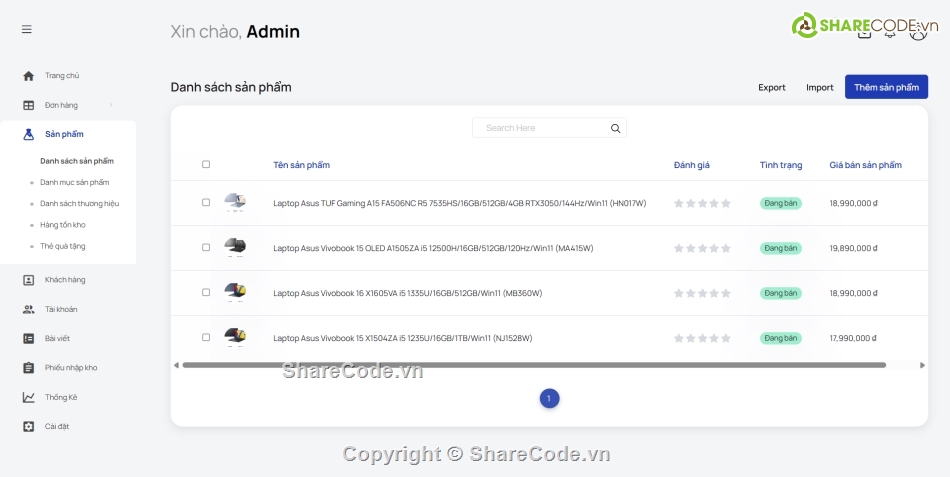Tick the checkbox for the TUF Gaming A15 row
This screenshot has width=950, height=477.
(206, 202)
